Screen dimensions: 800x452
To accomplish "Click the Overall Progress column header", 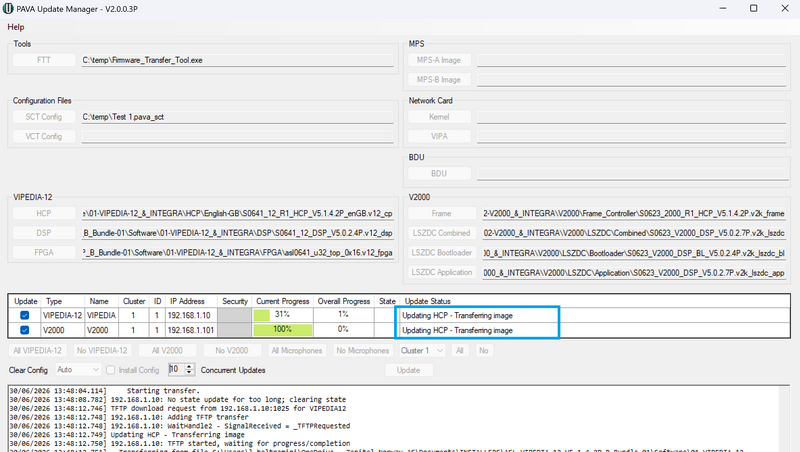I will point(344,301).
